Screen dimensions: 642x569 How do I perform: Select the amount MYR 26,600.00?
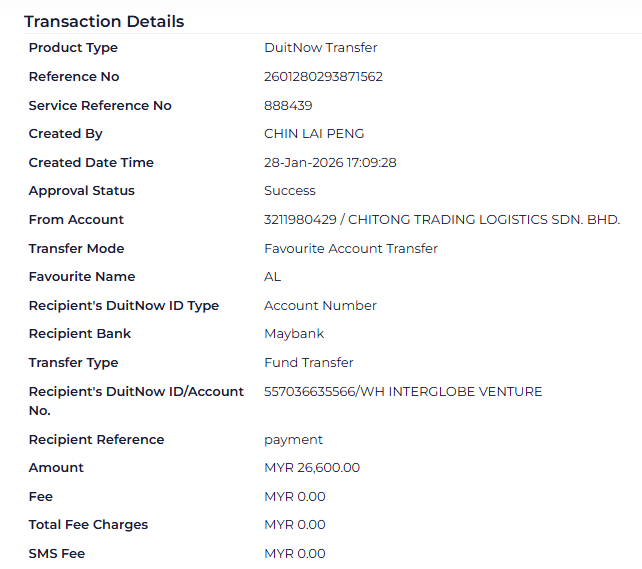[312, 468]
